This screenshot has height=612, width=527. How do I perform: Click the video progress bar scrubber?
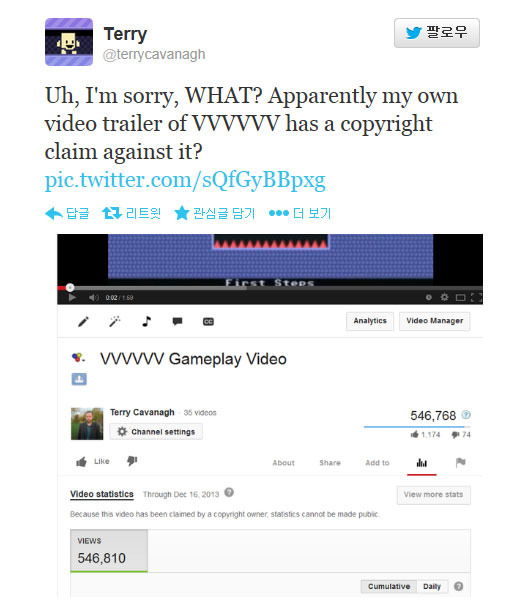pyautogui.click(x=70, y=288)
